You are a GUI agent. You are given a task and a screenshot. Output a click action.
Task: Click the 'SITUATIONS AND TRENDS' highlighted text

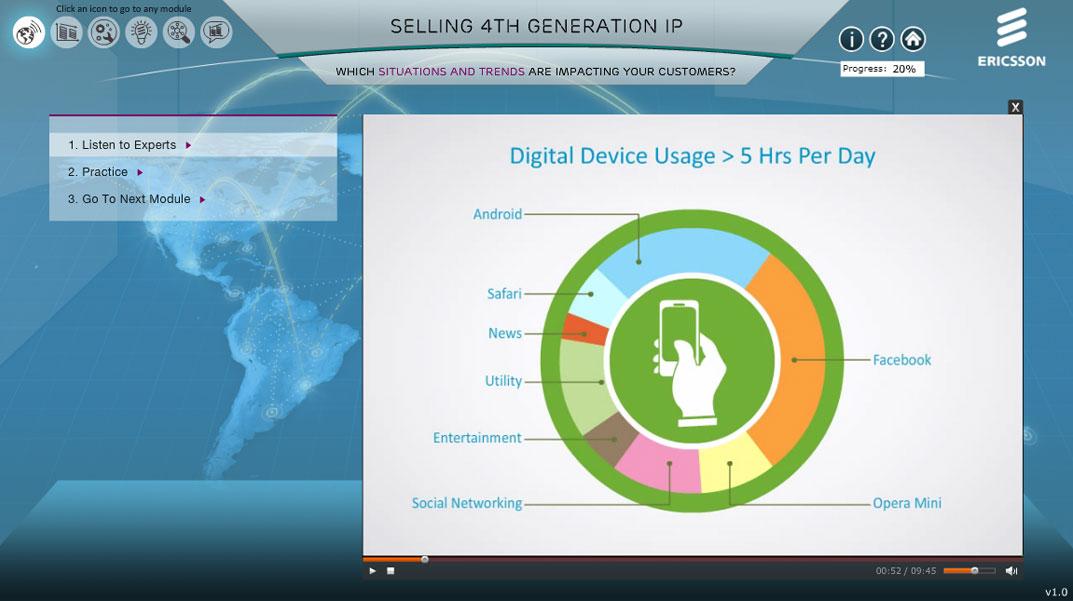[452, 71]
